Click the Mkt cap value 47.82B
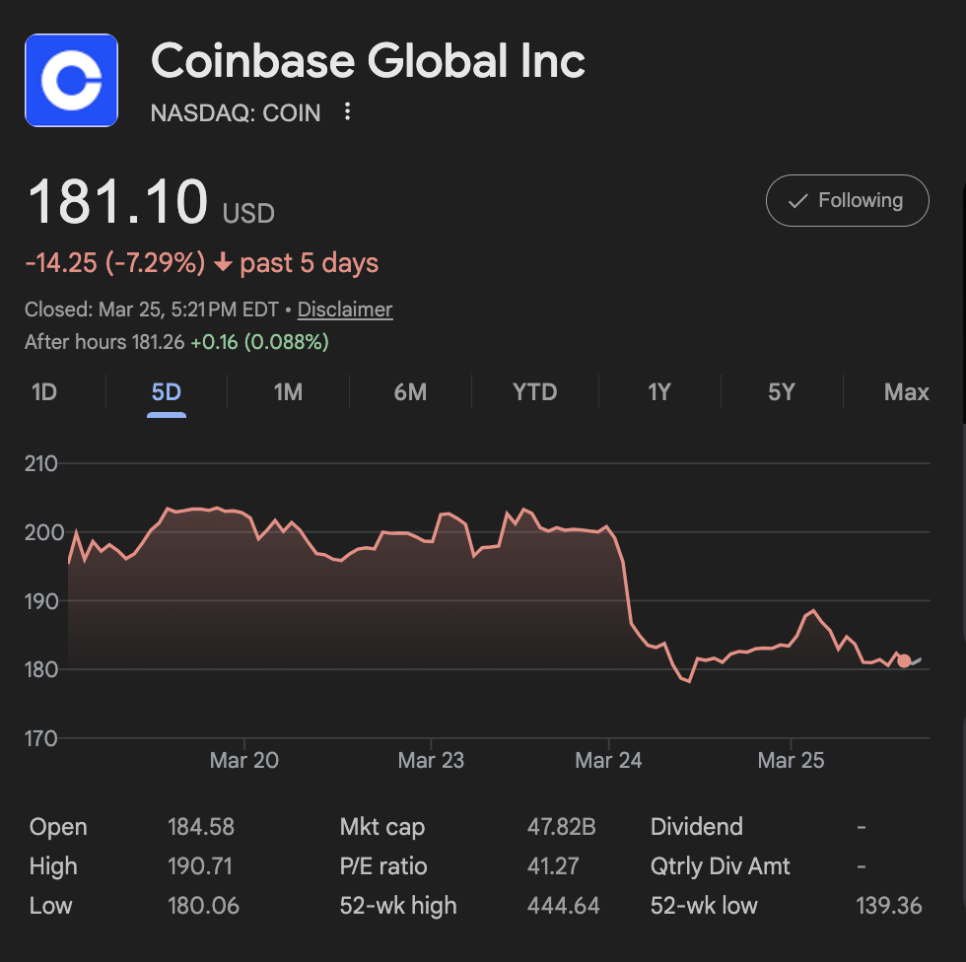 pos(561,827)
